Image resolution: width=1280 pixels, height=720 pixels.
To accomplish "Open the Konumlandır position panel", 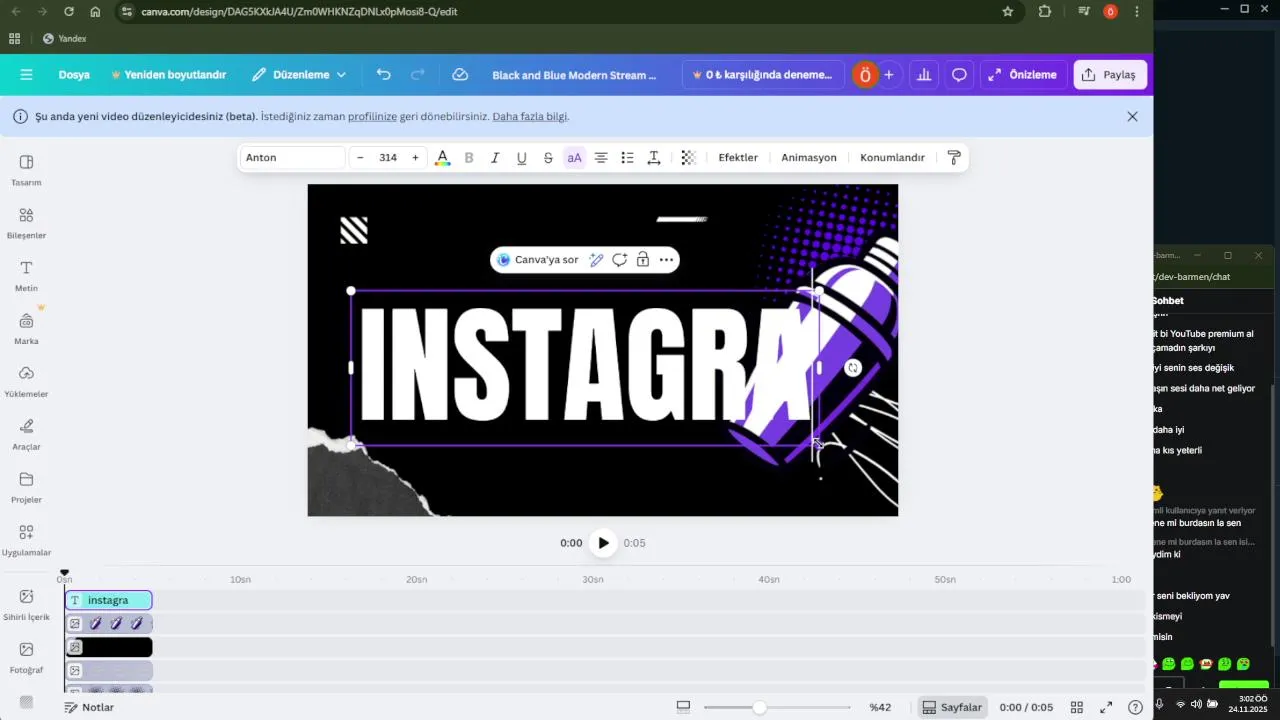I will pyautogui.click(x=892, y=158).
